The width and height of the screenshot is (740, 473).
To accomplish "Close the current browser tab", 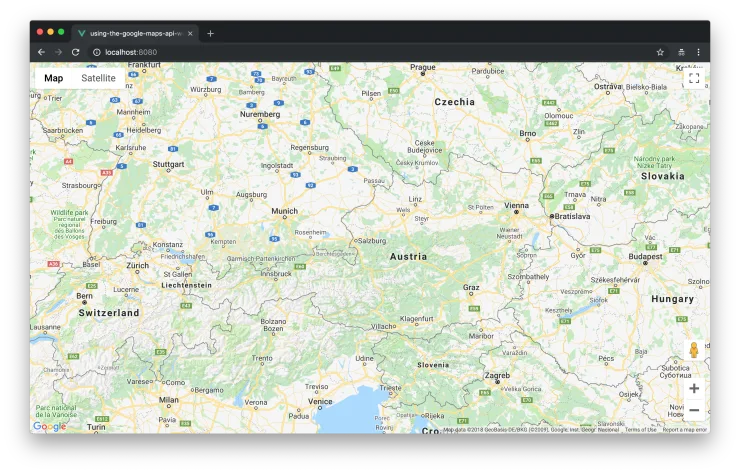I will pyautogui.click(x=190, y=33).
